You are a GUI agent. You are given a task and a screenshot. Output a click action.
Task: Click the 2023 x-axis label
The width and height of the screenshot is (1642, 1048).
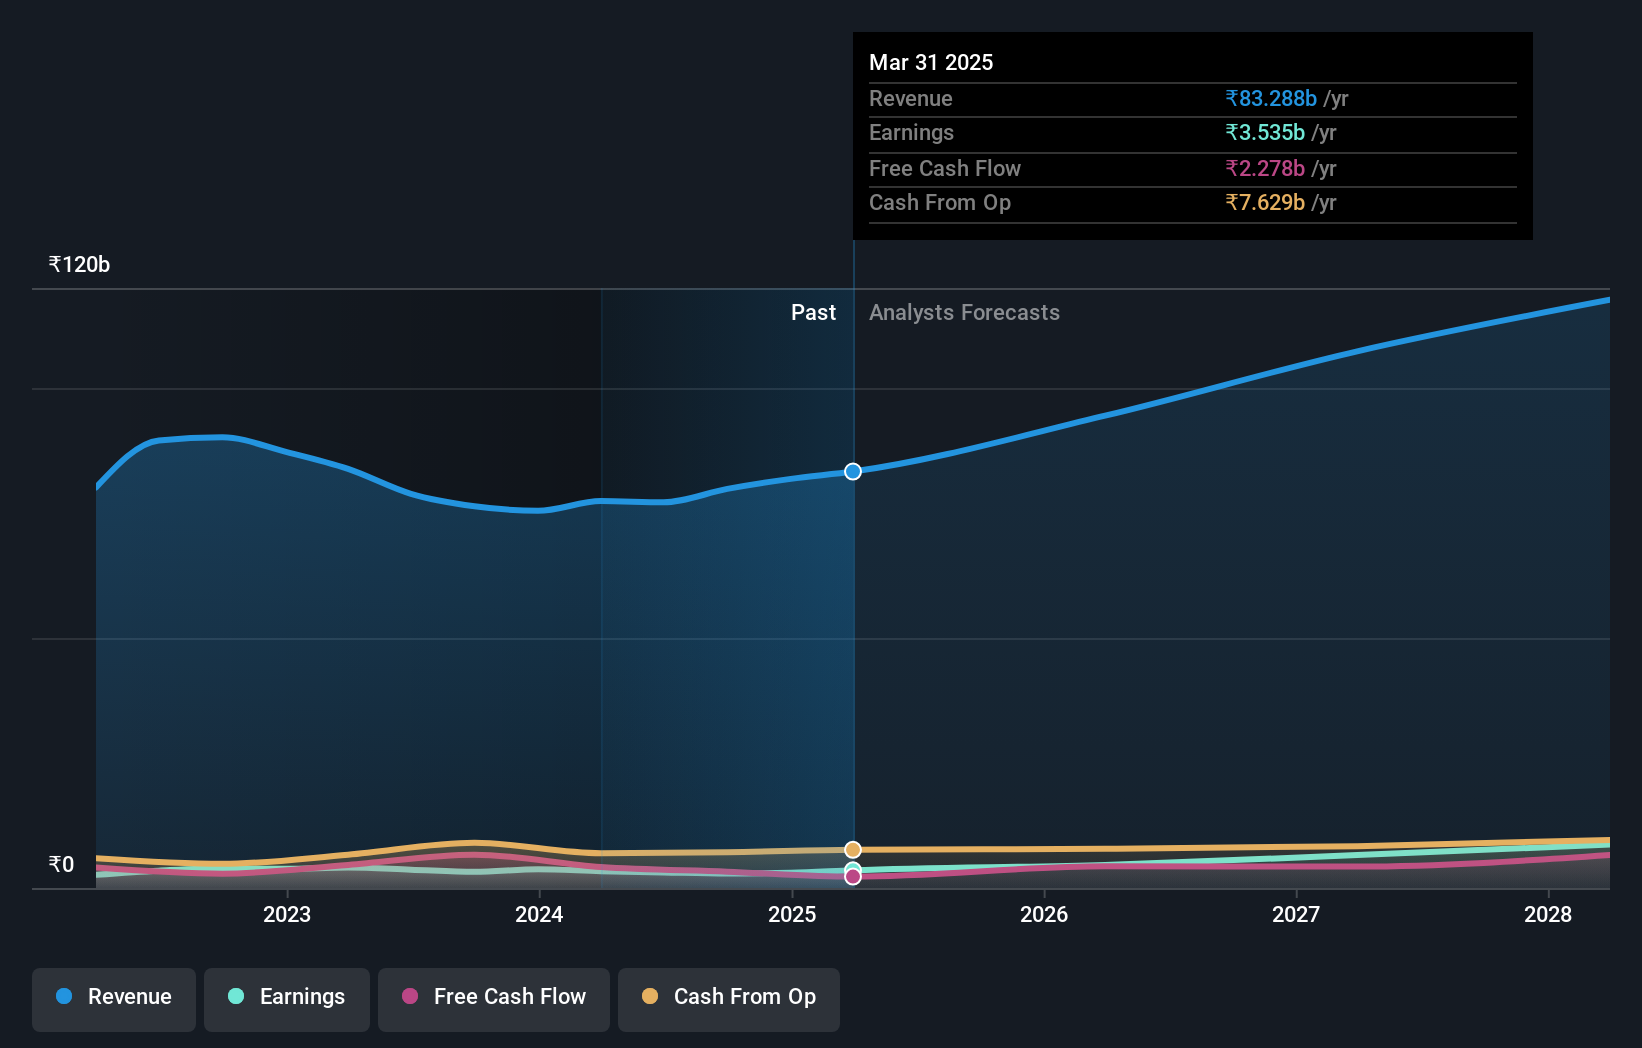click(x=287, y=914)
